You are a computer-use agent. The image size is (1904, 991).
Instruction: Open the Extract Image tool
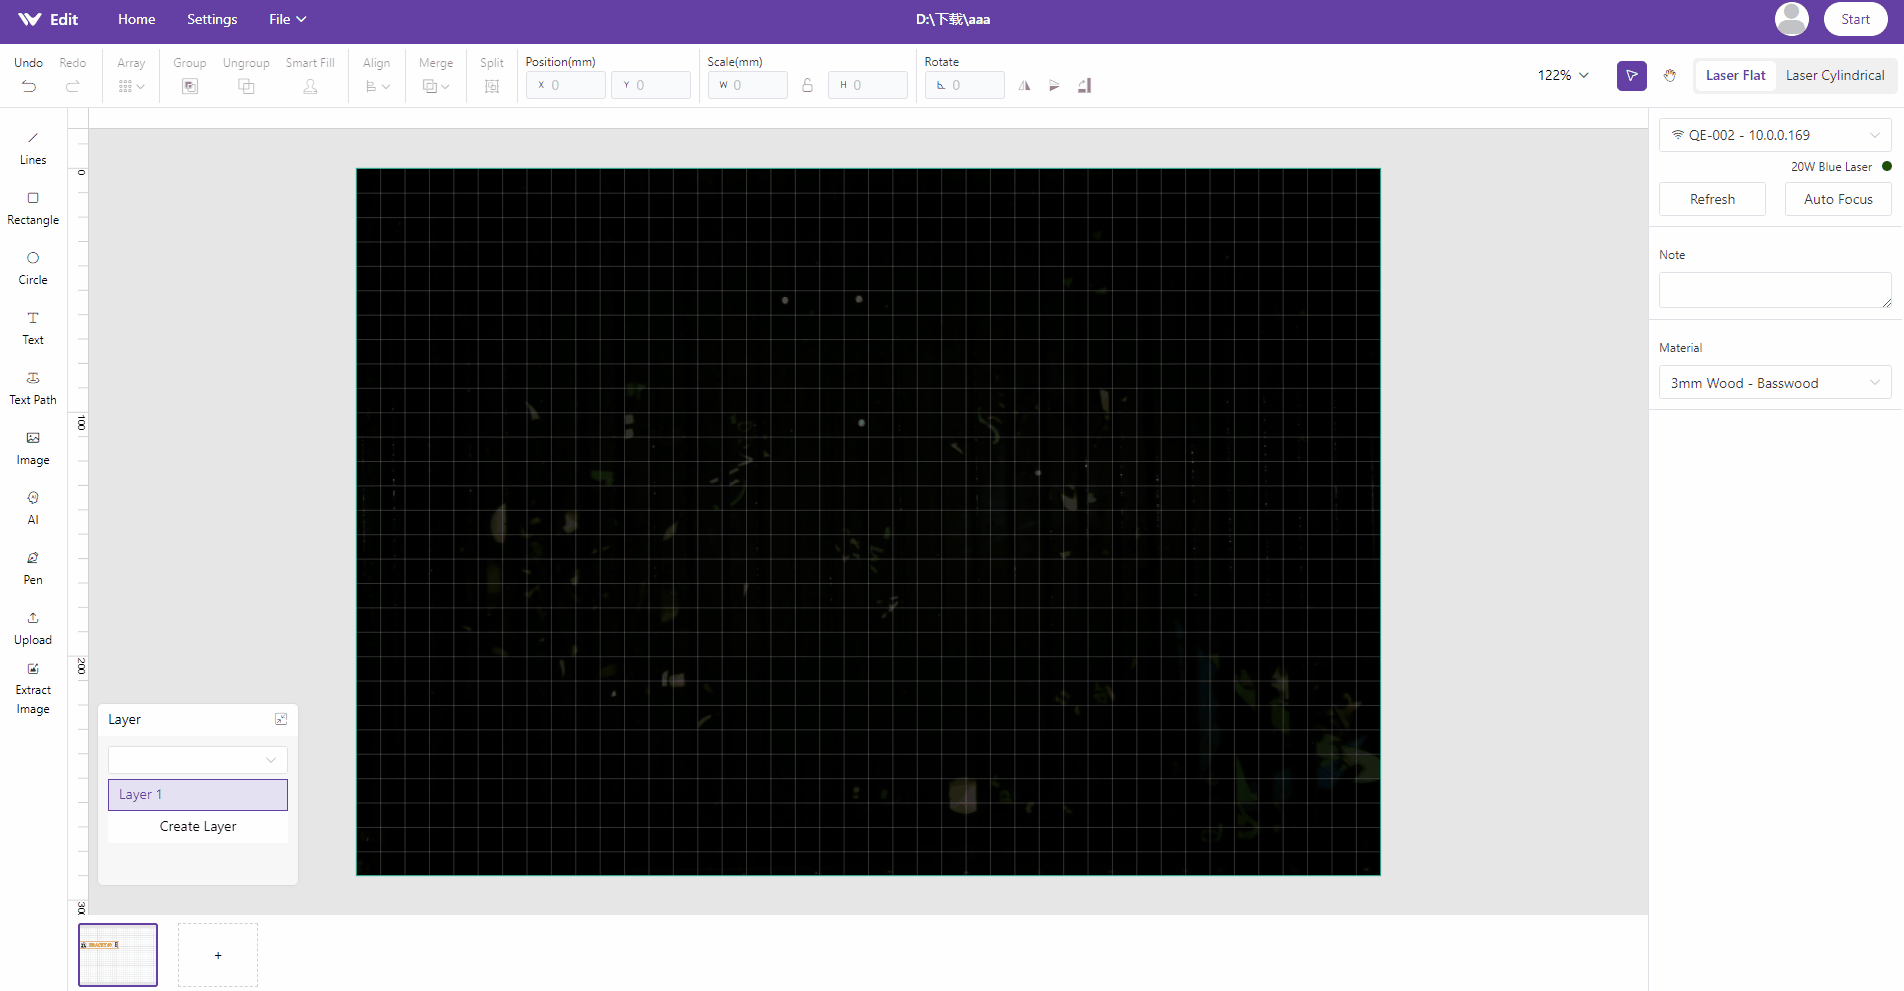[x=33, y=688]
